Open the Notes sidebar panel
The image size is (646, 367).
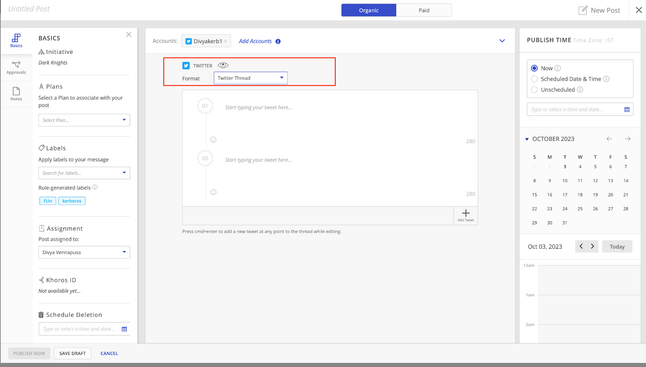[16, 94]
